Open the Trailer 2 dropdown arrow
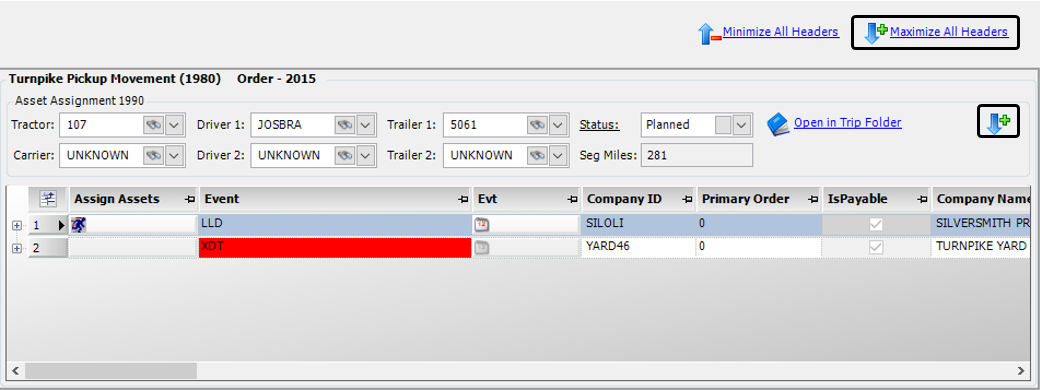The height and width of the screenshot is (390, 1040). (558, 155)
